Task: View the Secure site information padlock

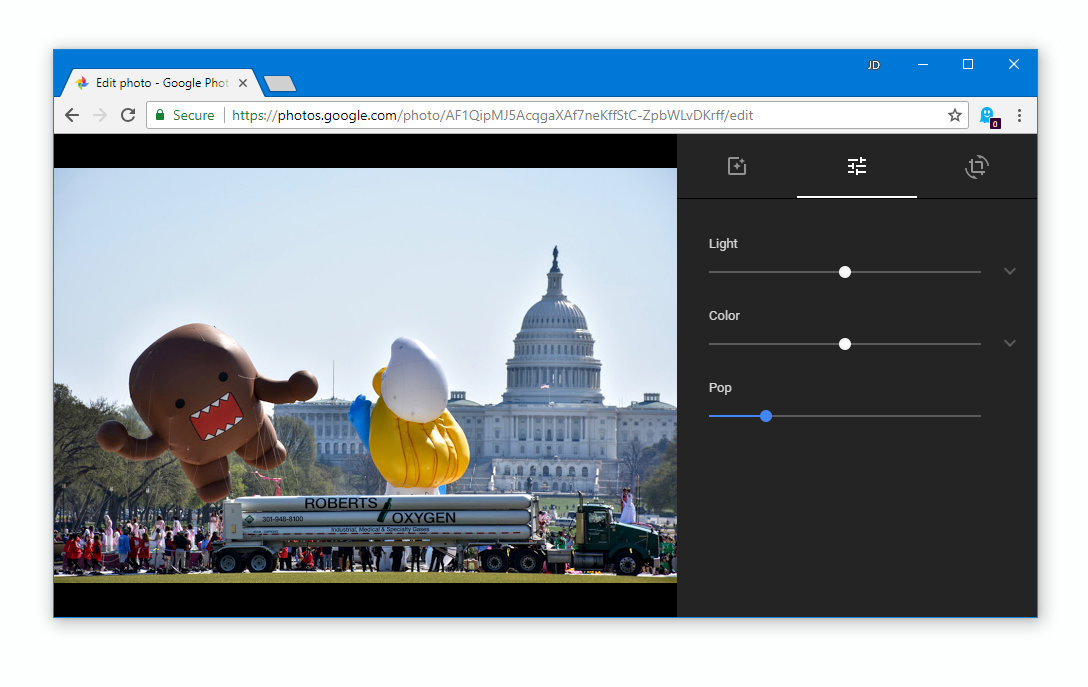Action: click(160, 115)
